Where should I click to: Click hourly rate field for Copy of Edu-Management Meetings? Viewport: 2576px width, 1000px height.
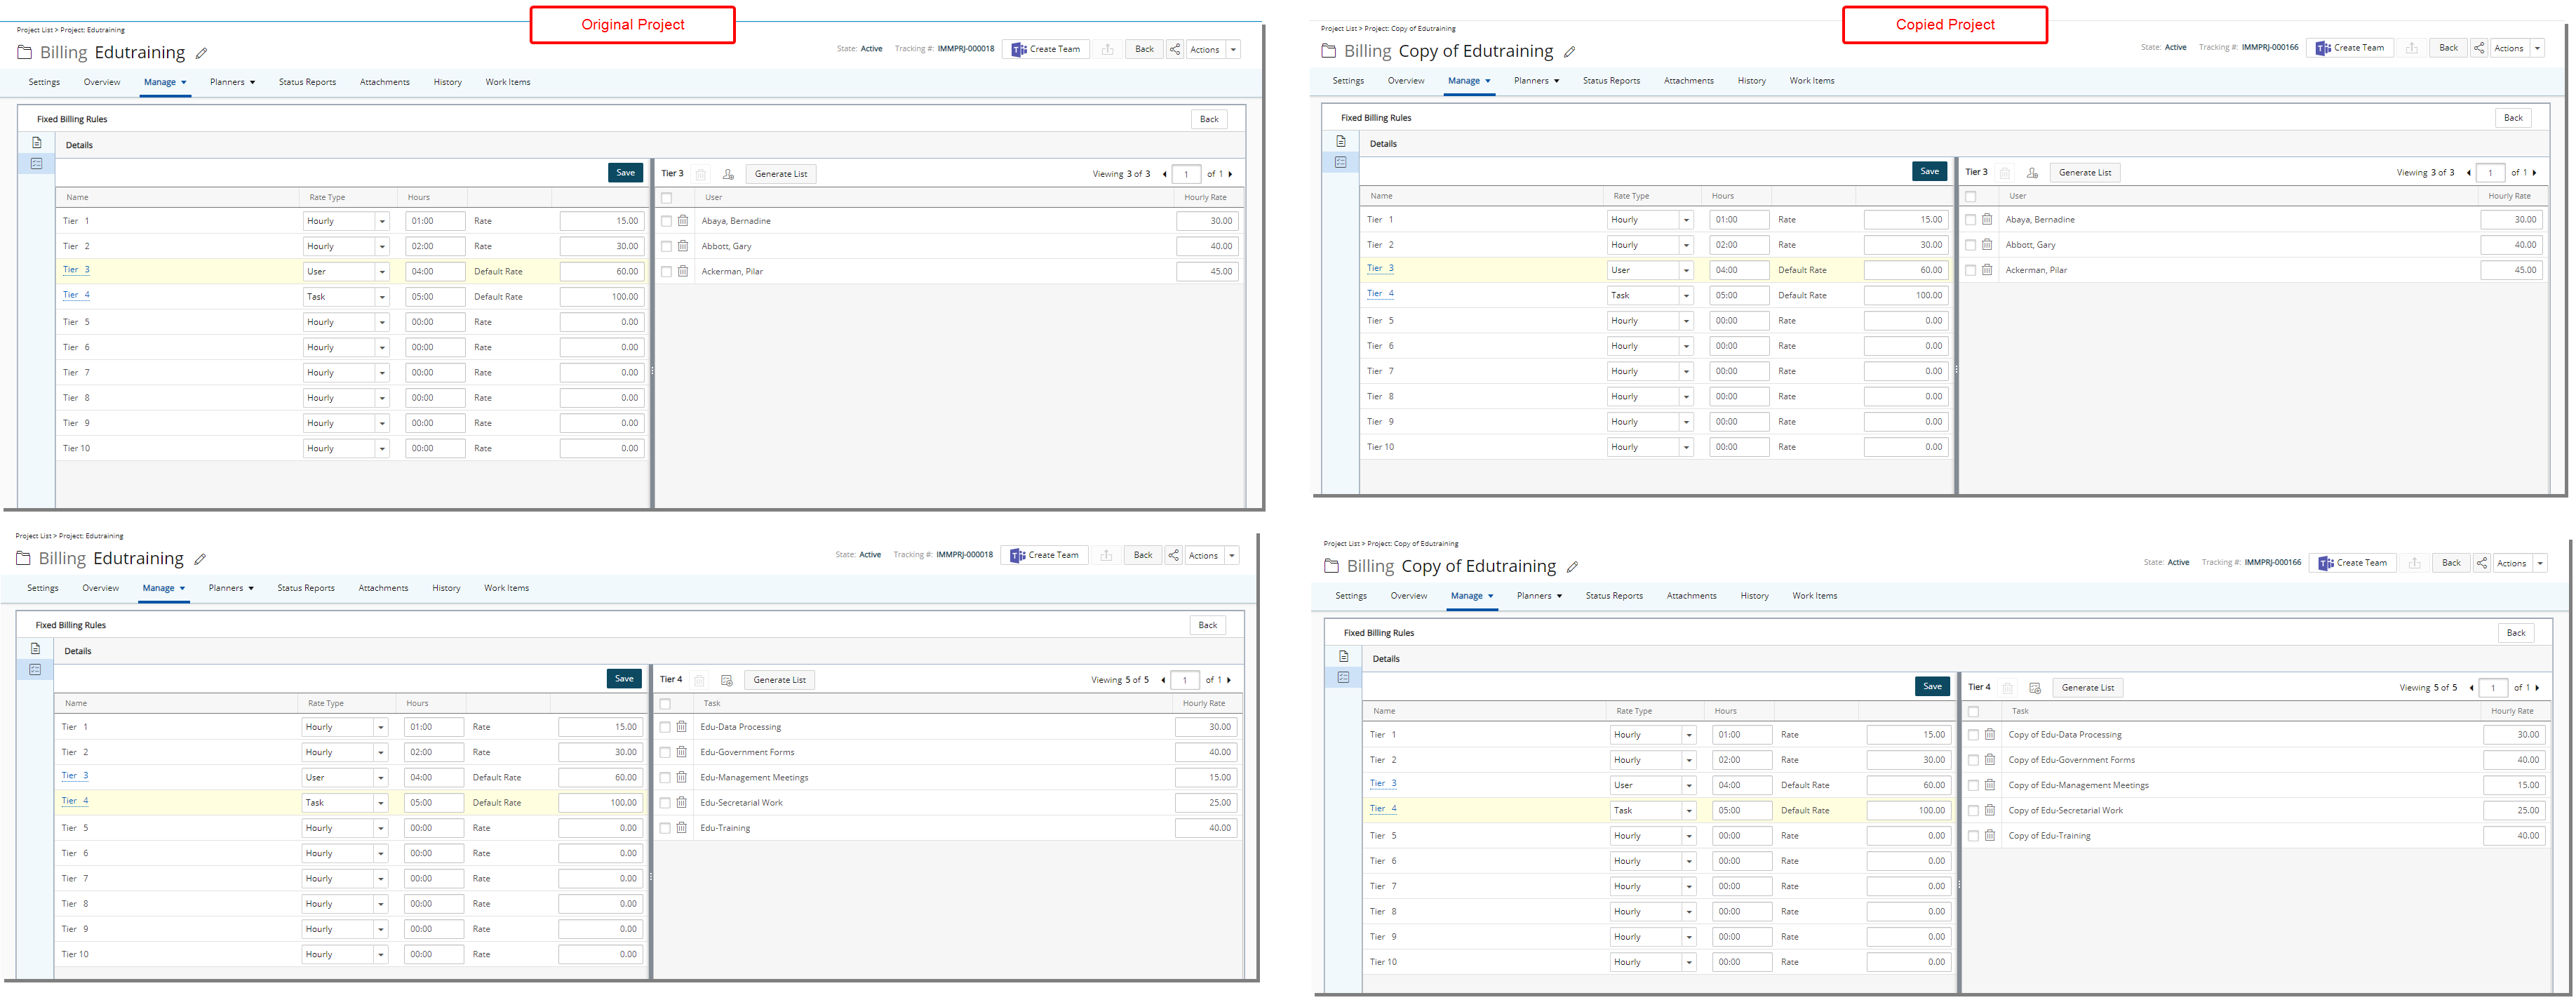2514,786
